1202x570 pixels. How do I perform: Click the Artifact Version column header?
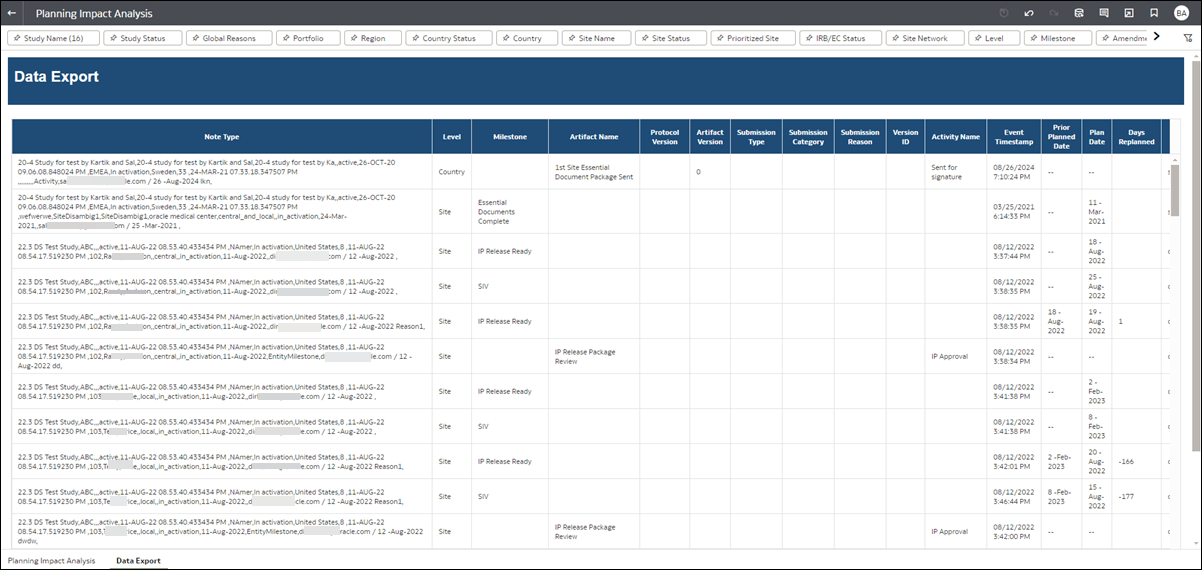[x=710, y=137]
